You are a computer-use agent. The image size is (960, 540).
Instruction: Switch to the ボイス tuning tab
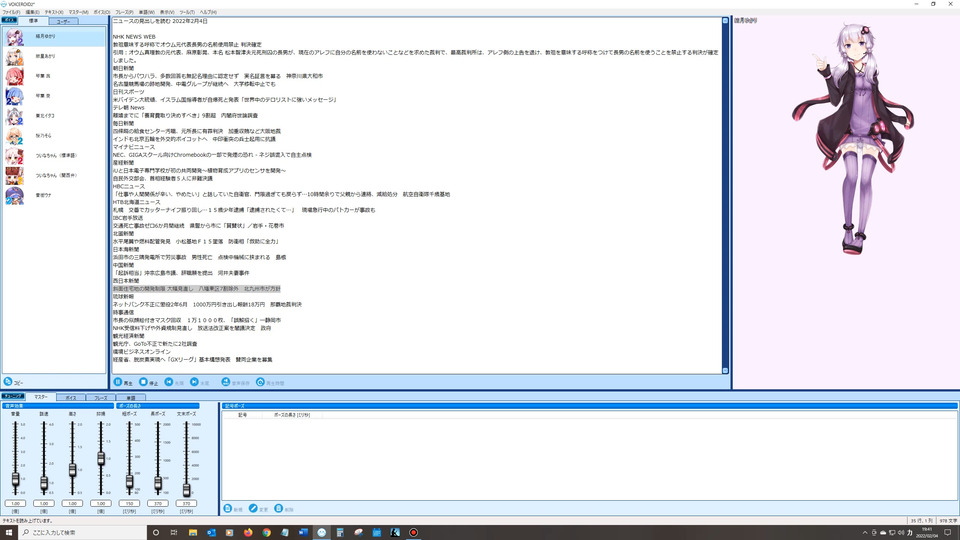pyautogui.click(x=71, y=398)
